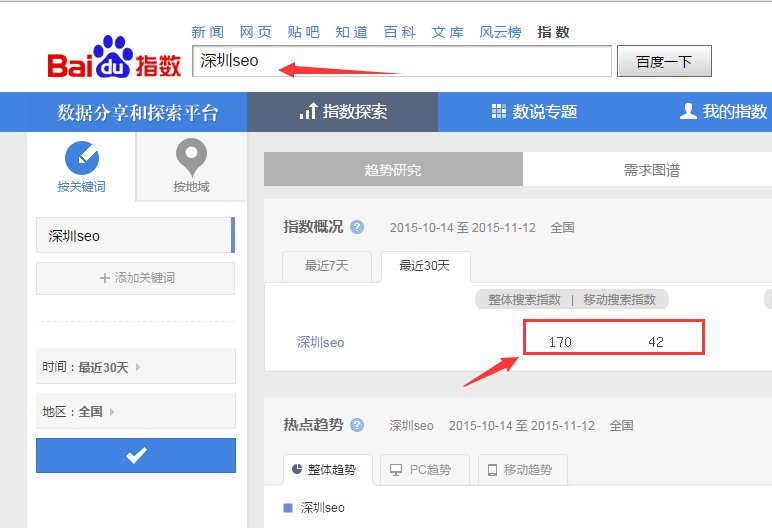Click the 百度一下 search button

coord(664,61)
